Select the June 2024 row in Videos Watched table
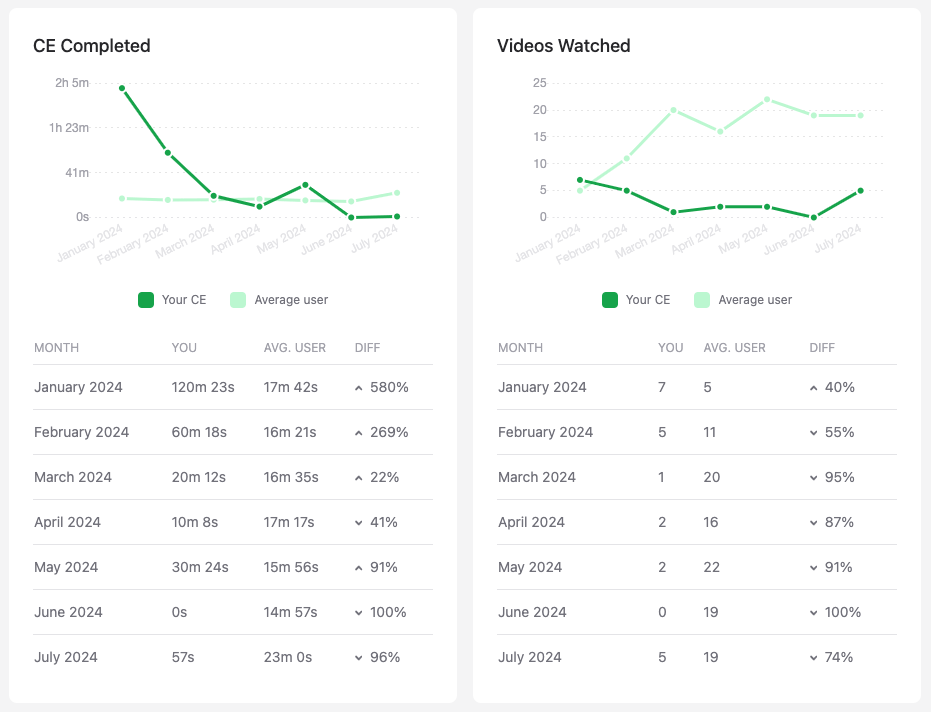Screen dimensions: 931x712 tap(696, 612)
